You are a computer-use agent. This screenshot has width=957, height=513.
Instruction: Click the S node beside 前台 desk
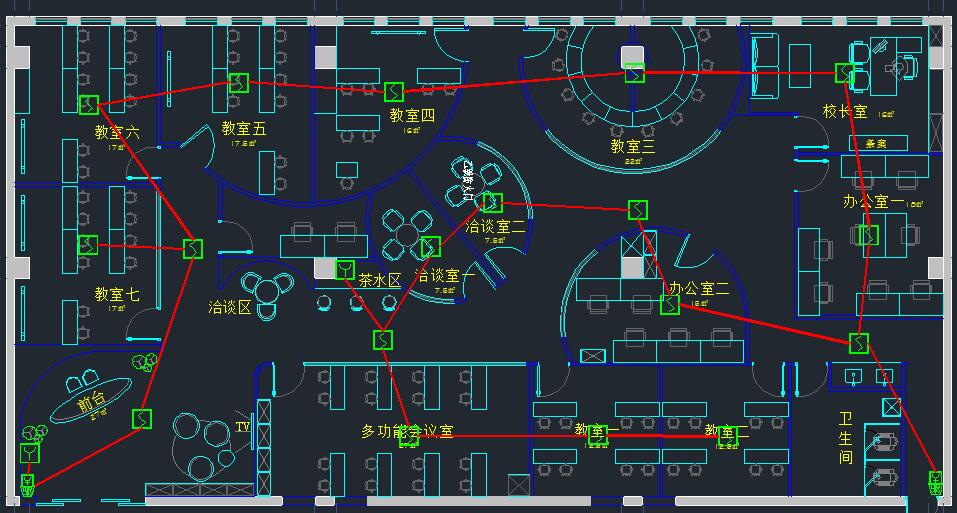143,418
